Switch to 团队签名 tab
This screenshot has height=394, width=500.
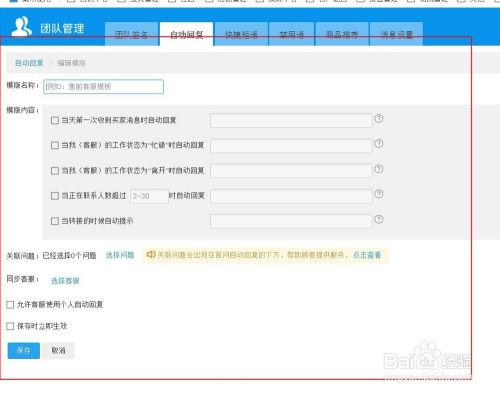click(x=131, y=34)
